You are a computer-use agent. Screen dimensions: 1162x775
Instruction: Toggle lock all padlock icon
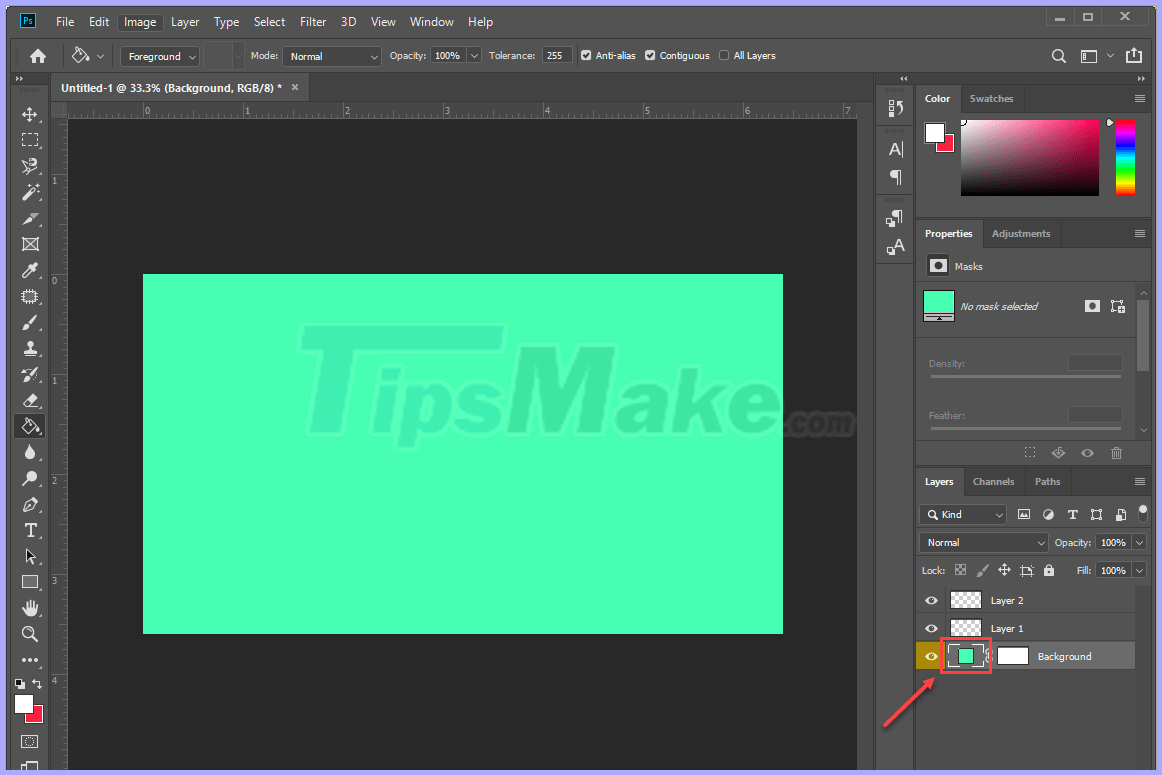(x=1049, y=570)
